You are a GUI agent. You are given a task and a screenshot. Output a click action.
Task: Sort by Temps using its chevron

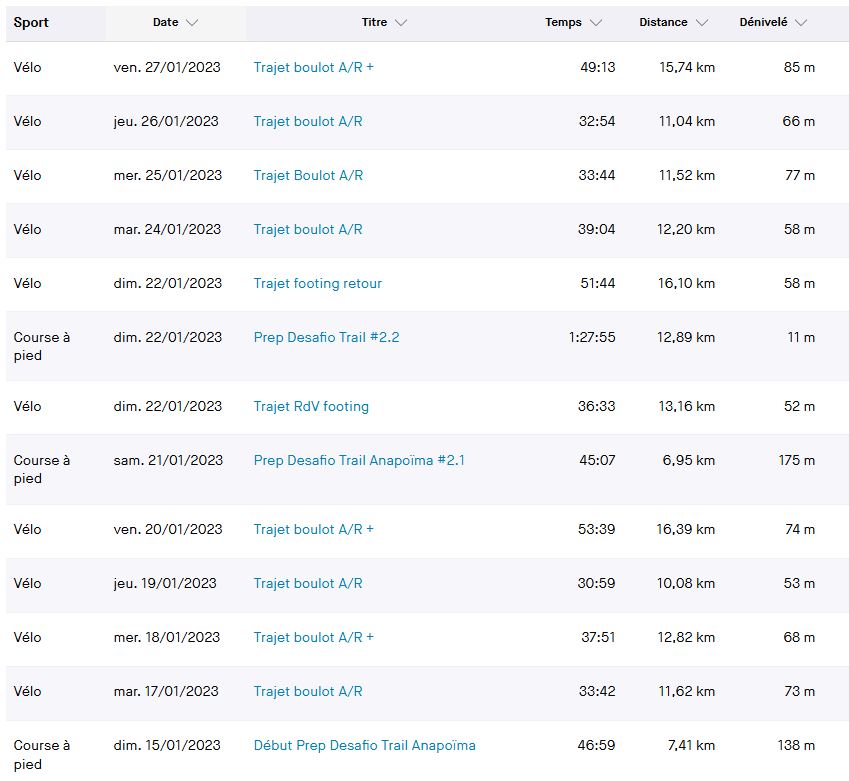click(596, 22)
